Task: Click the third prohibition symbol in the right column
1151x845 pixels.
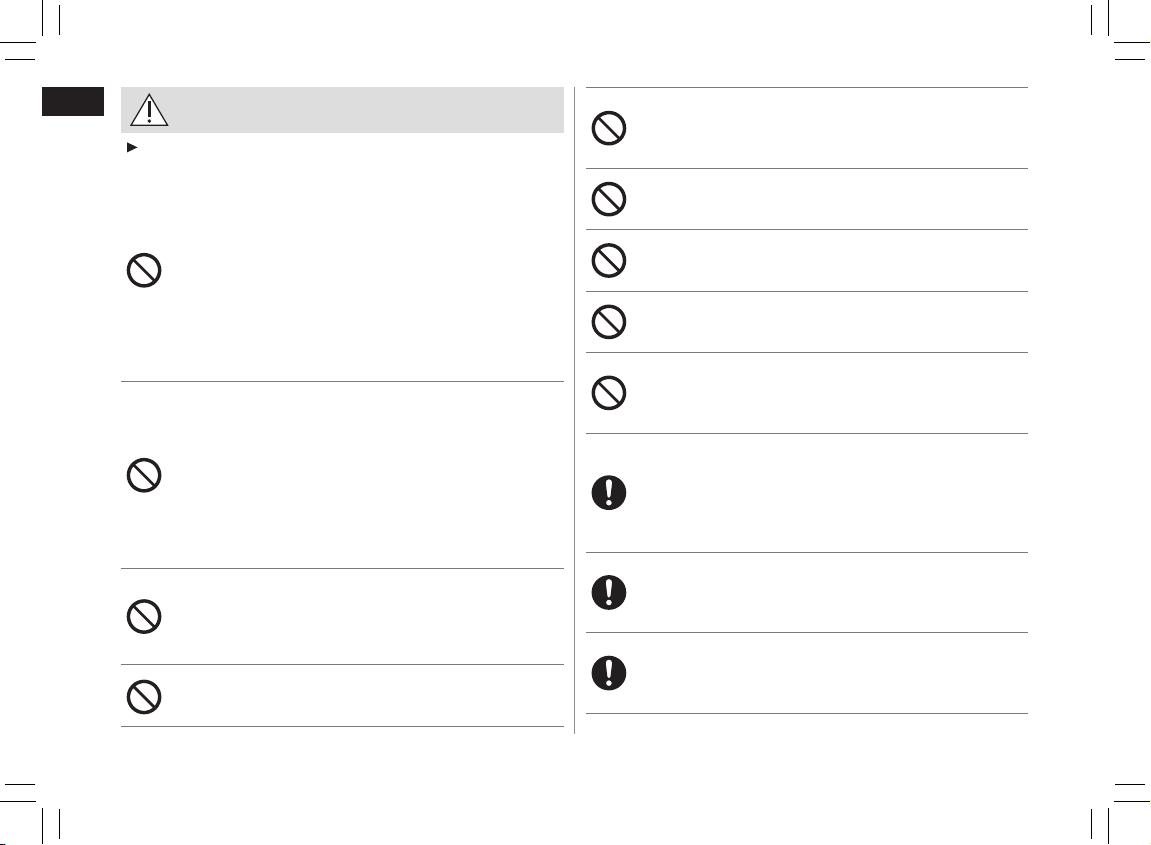Action: click(610, 260)
